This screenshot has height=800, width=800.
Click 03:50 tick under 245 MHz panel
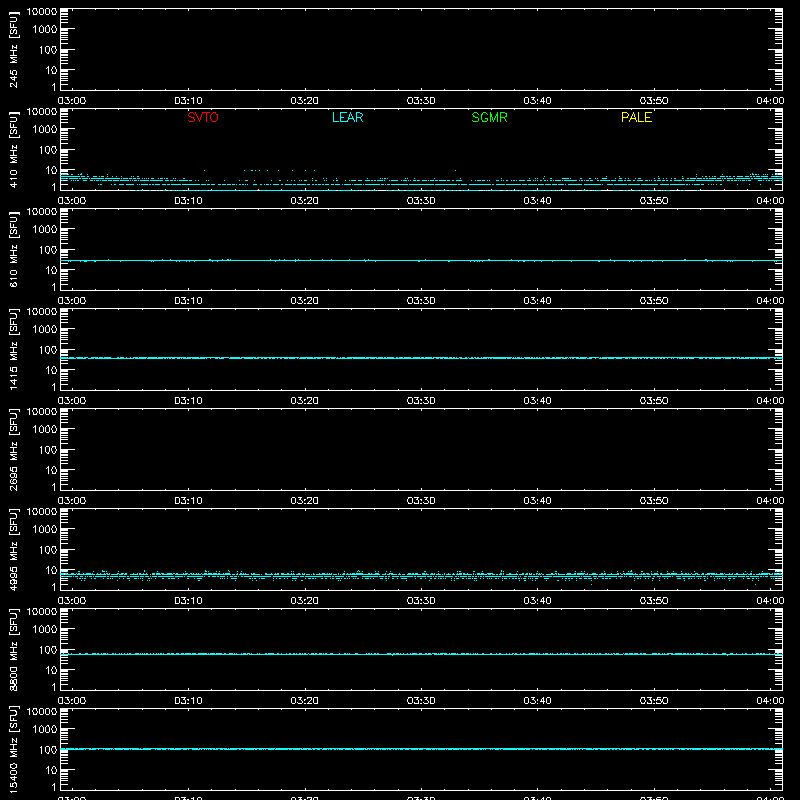(654, 101)
